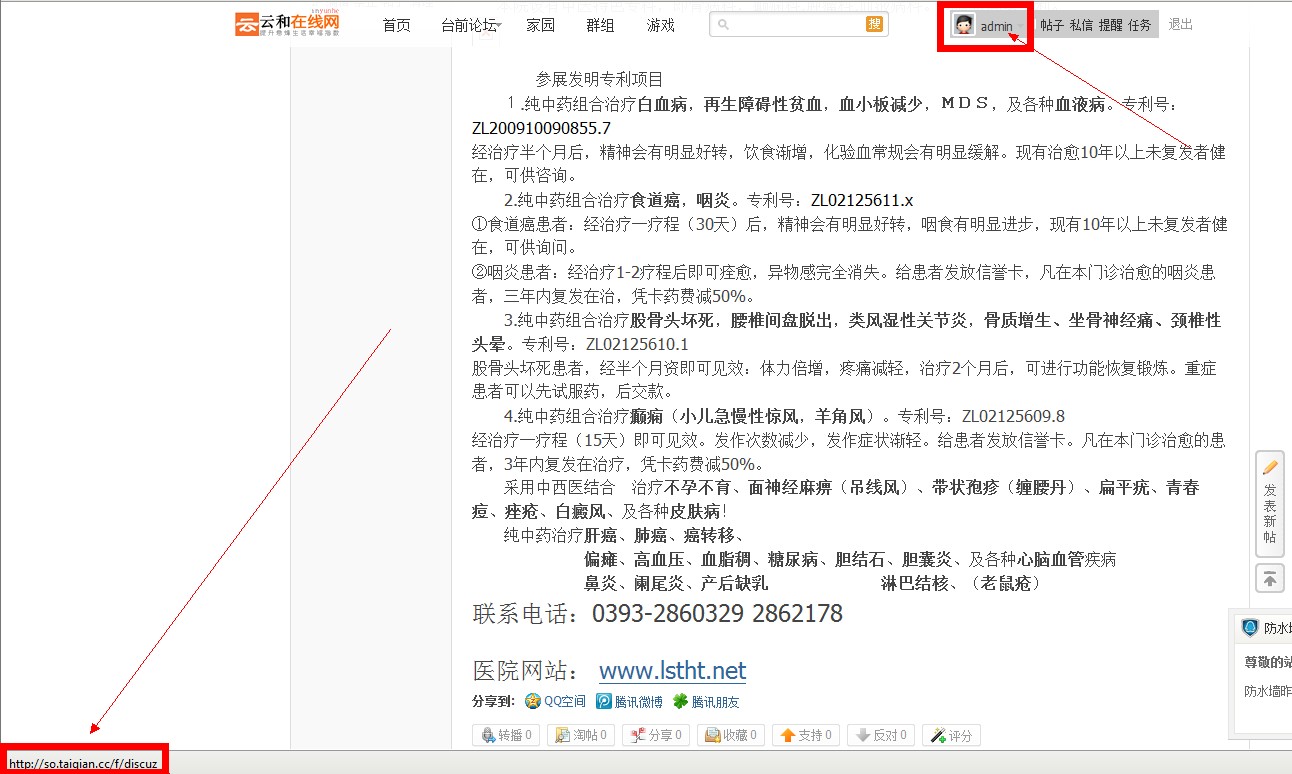This screenshot has width=1292, height=774.
Task: Click the 转播 rebroadcast button
Action: [x=506, y=735]
